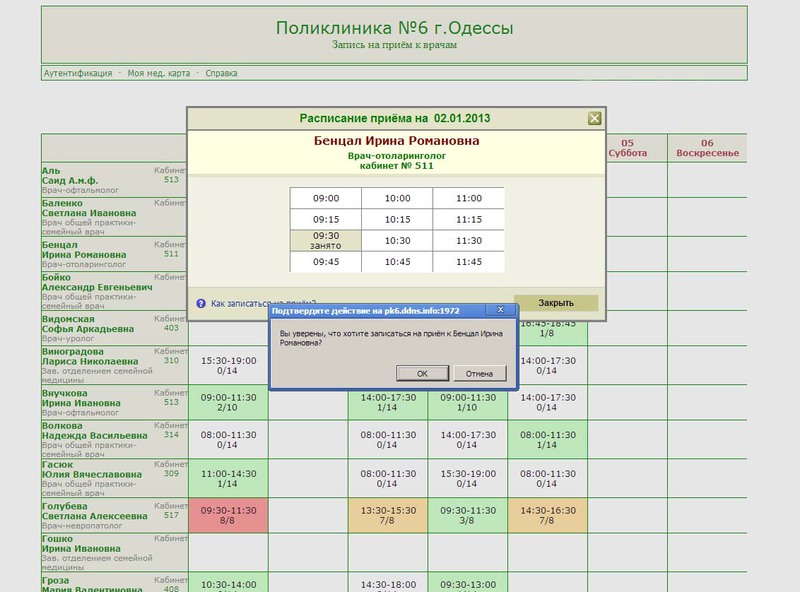The image size is (800, 592).
Task: Select the 09:00 time slot
Action: pyautogui.click(x=326, y=198)
